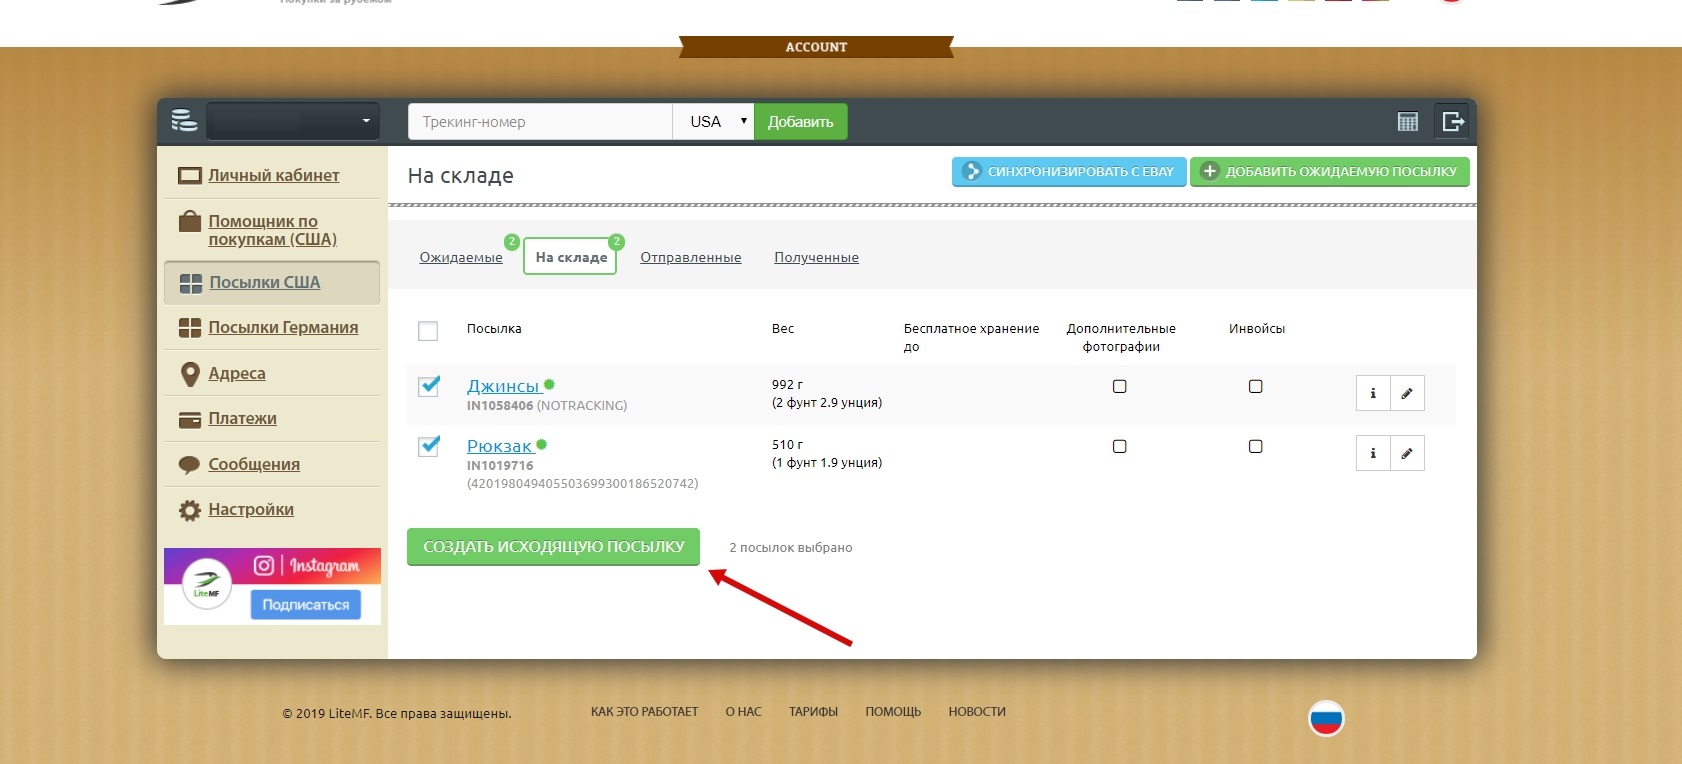Viewport: 1682px width, 764px height.
Task: Click the Трекинг-номер input field
Action: click(x=540, y=122)
